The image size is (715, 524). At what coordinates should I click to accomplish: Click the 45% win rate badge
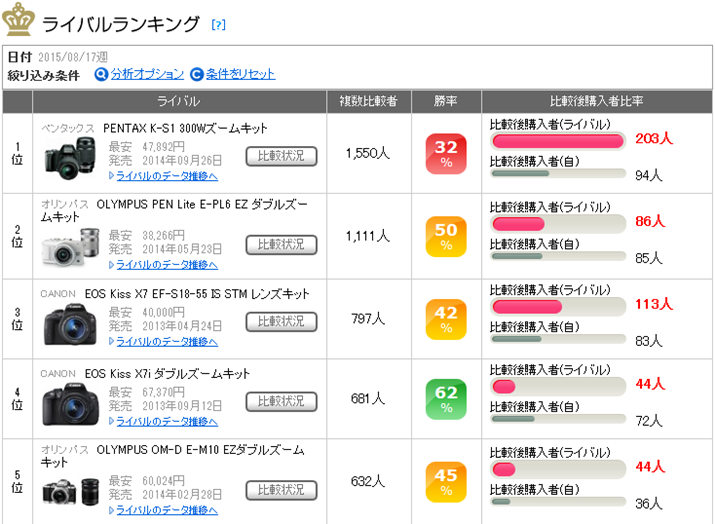tap(446, 480)
